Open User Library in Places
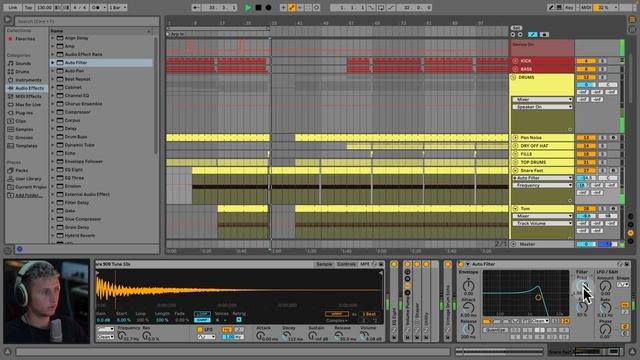Screen dimensions: 640x360 28,179
